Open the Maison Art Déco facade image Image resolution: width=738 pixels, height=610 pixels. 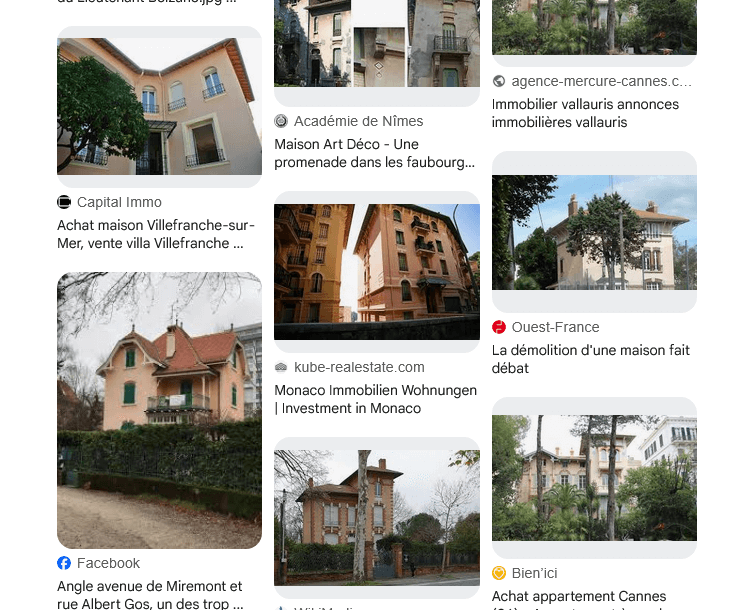(377, 43)
